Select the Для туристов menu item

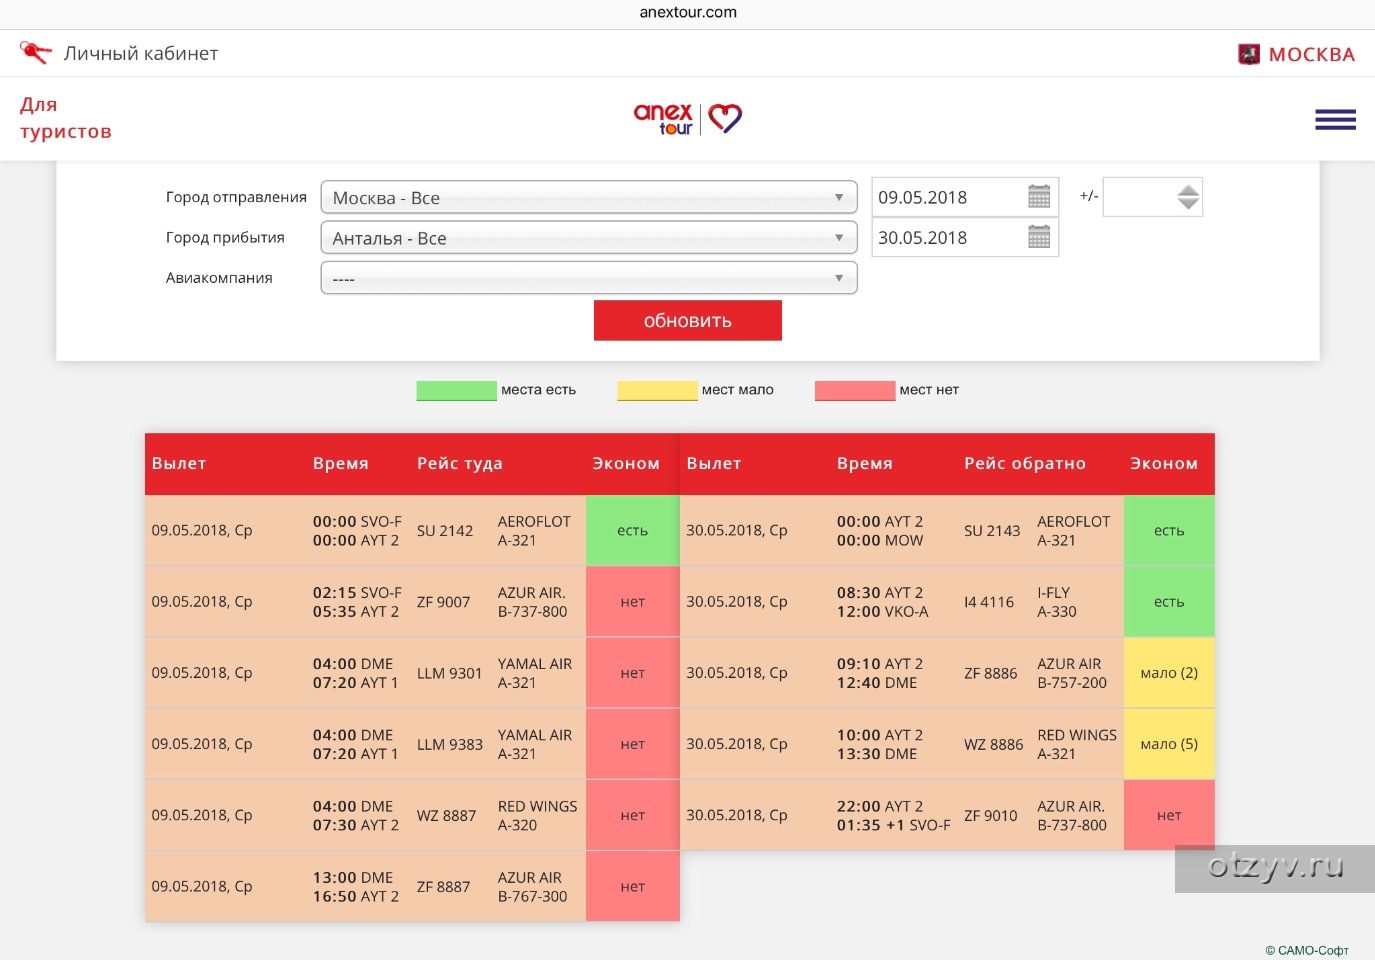(66, 118)
